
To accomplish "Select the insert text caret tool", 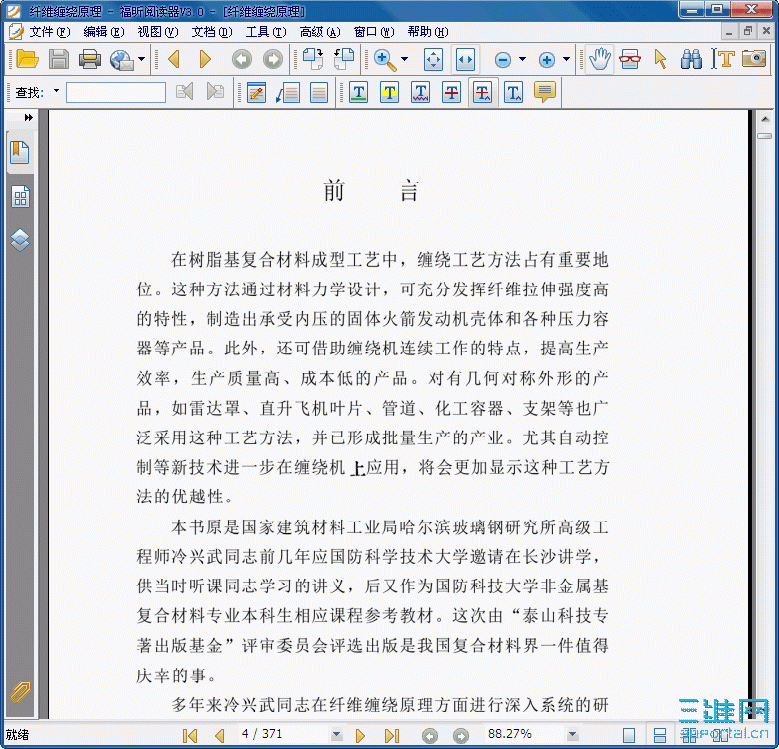I will click(514, 92).
